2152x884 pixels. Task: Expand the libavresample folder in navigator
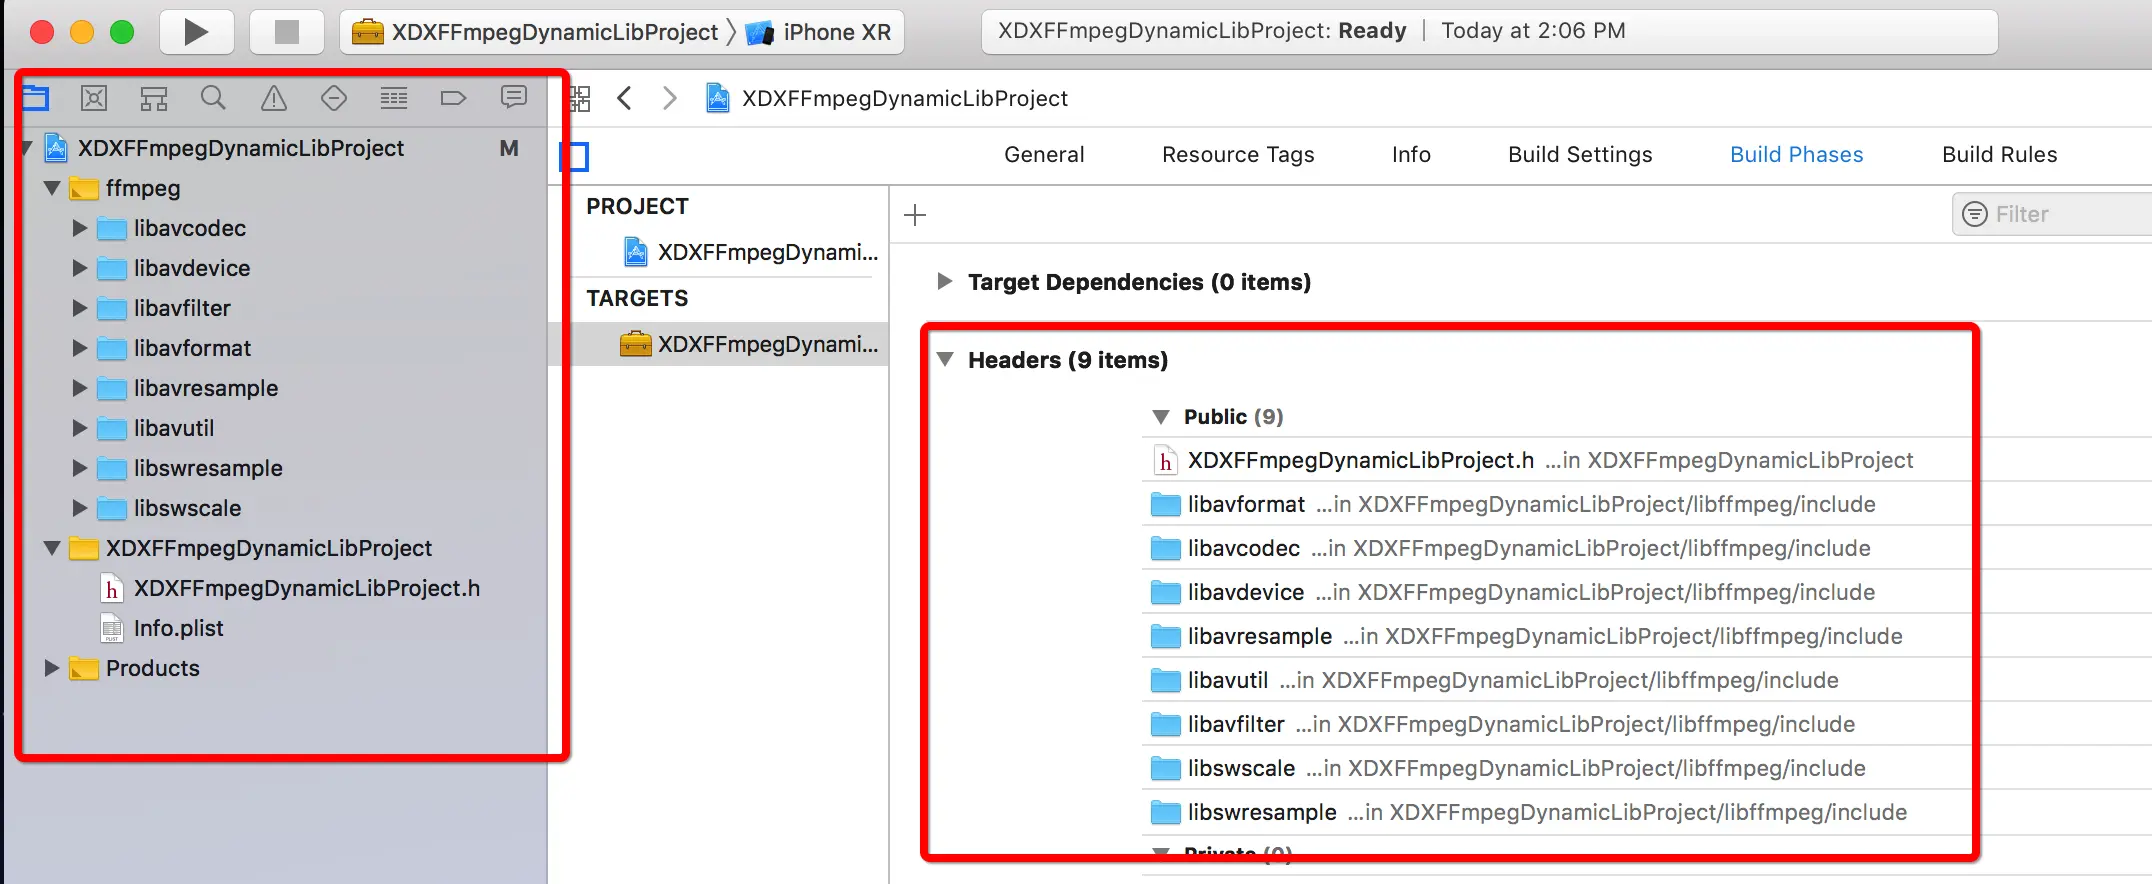pyautogui.click(x=80, y=388)
